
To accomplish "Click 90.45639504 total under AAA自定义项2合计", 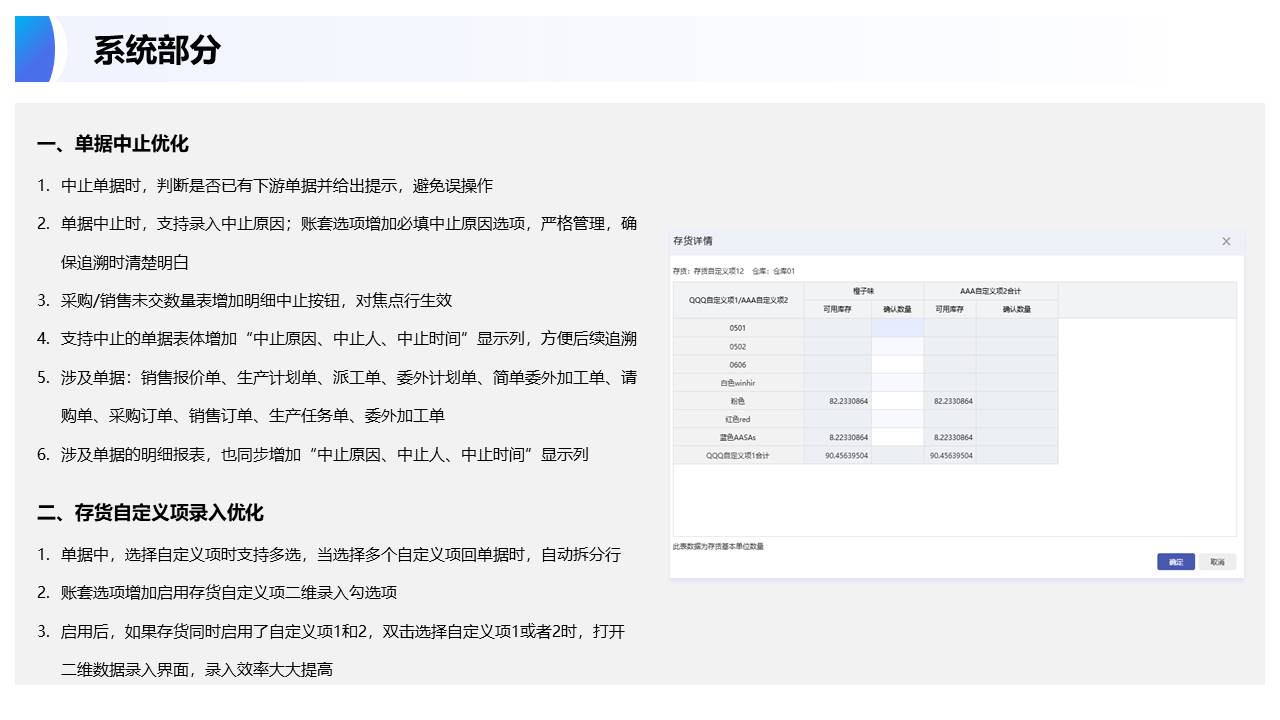I will coord(951,455).
